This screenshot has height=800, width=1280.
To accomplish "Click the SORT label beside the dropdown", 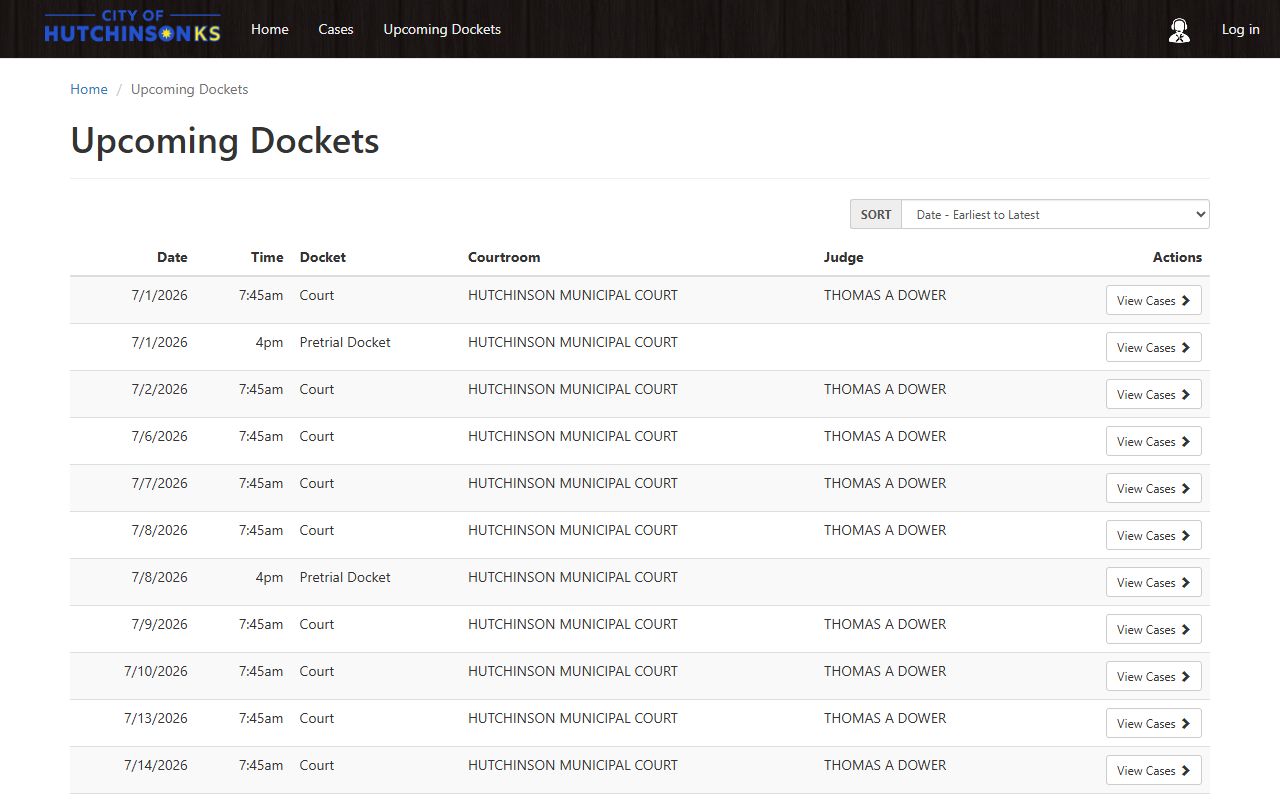I will point(876,214).
